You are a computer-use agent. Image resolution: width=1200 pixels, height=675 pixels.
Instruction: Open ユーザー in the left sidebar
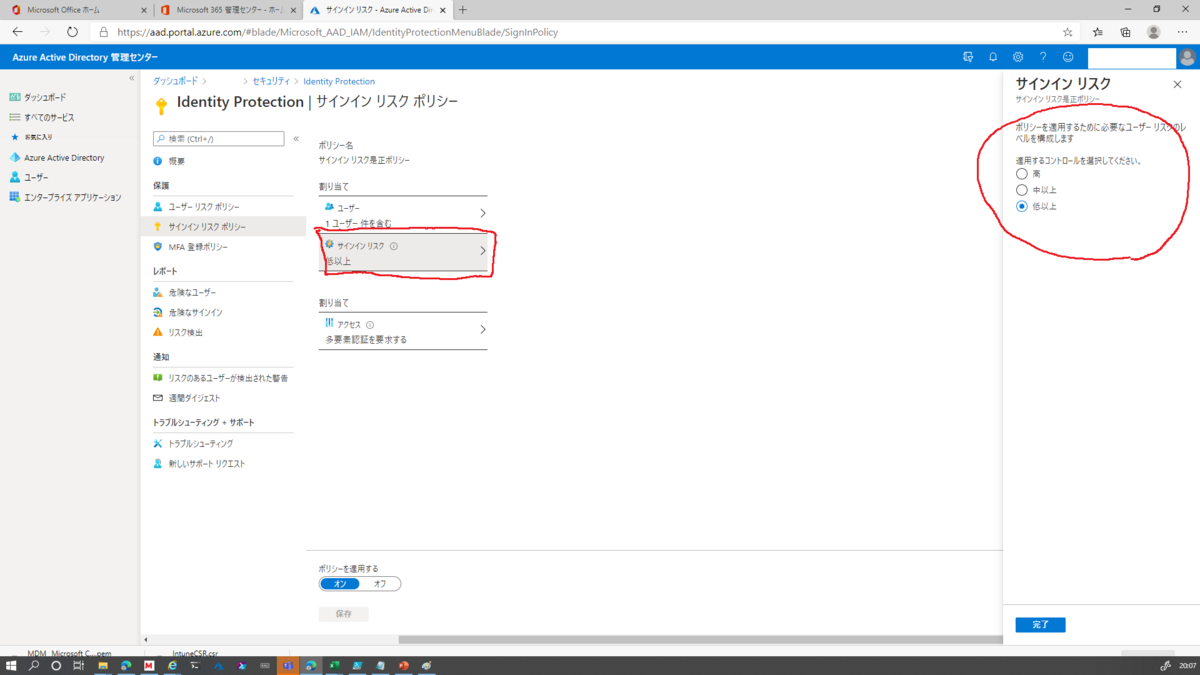click(x=36, y=177)
